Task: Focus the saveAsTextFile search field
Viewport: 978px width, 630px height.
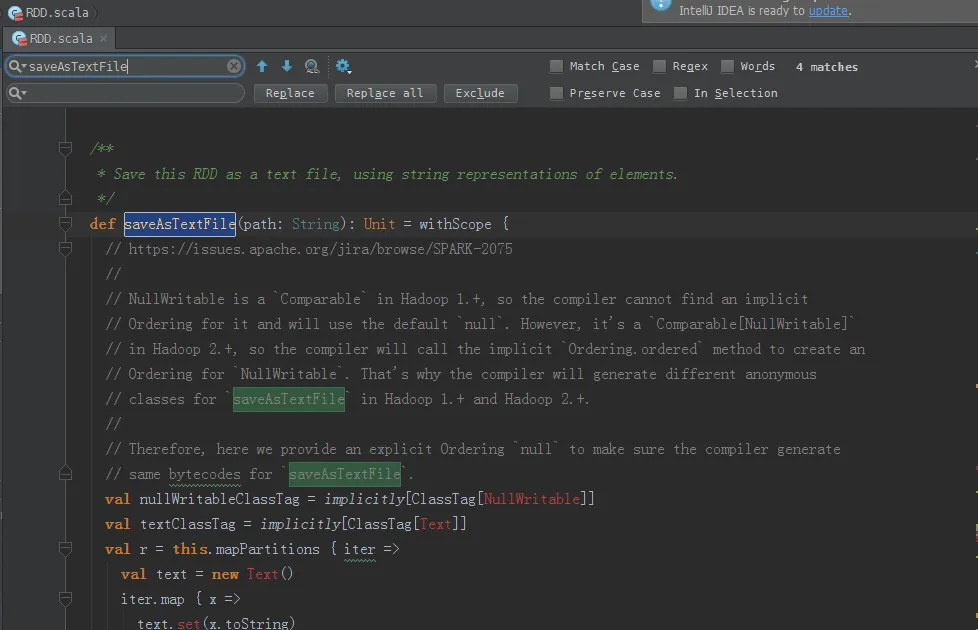Action: (x=125, y=66)
